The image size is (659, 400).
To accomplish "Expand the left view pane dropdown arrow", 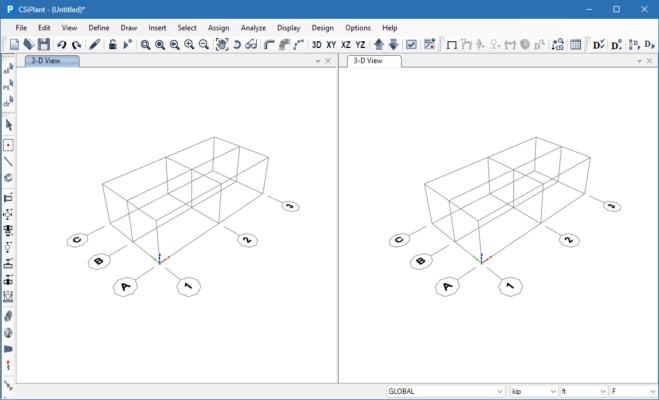I will point(318,61).
